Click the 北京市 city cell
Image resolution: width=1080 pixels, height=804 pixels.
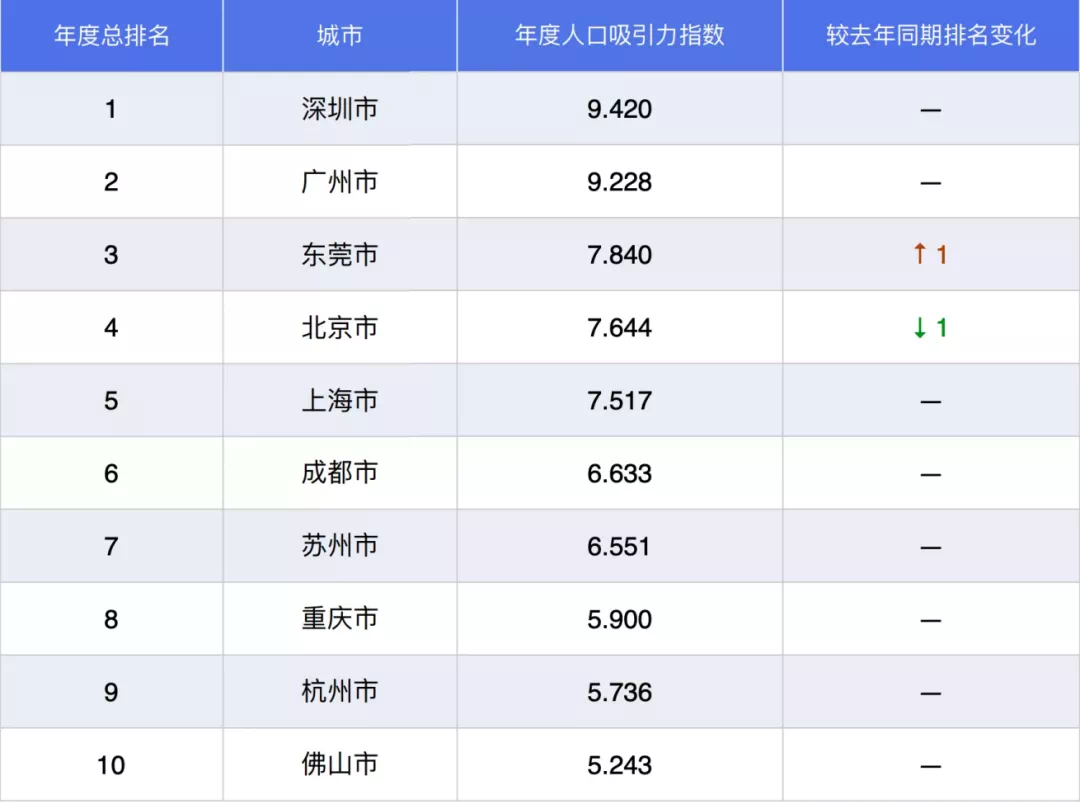tap(340, 328)
